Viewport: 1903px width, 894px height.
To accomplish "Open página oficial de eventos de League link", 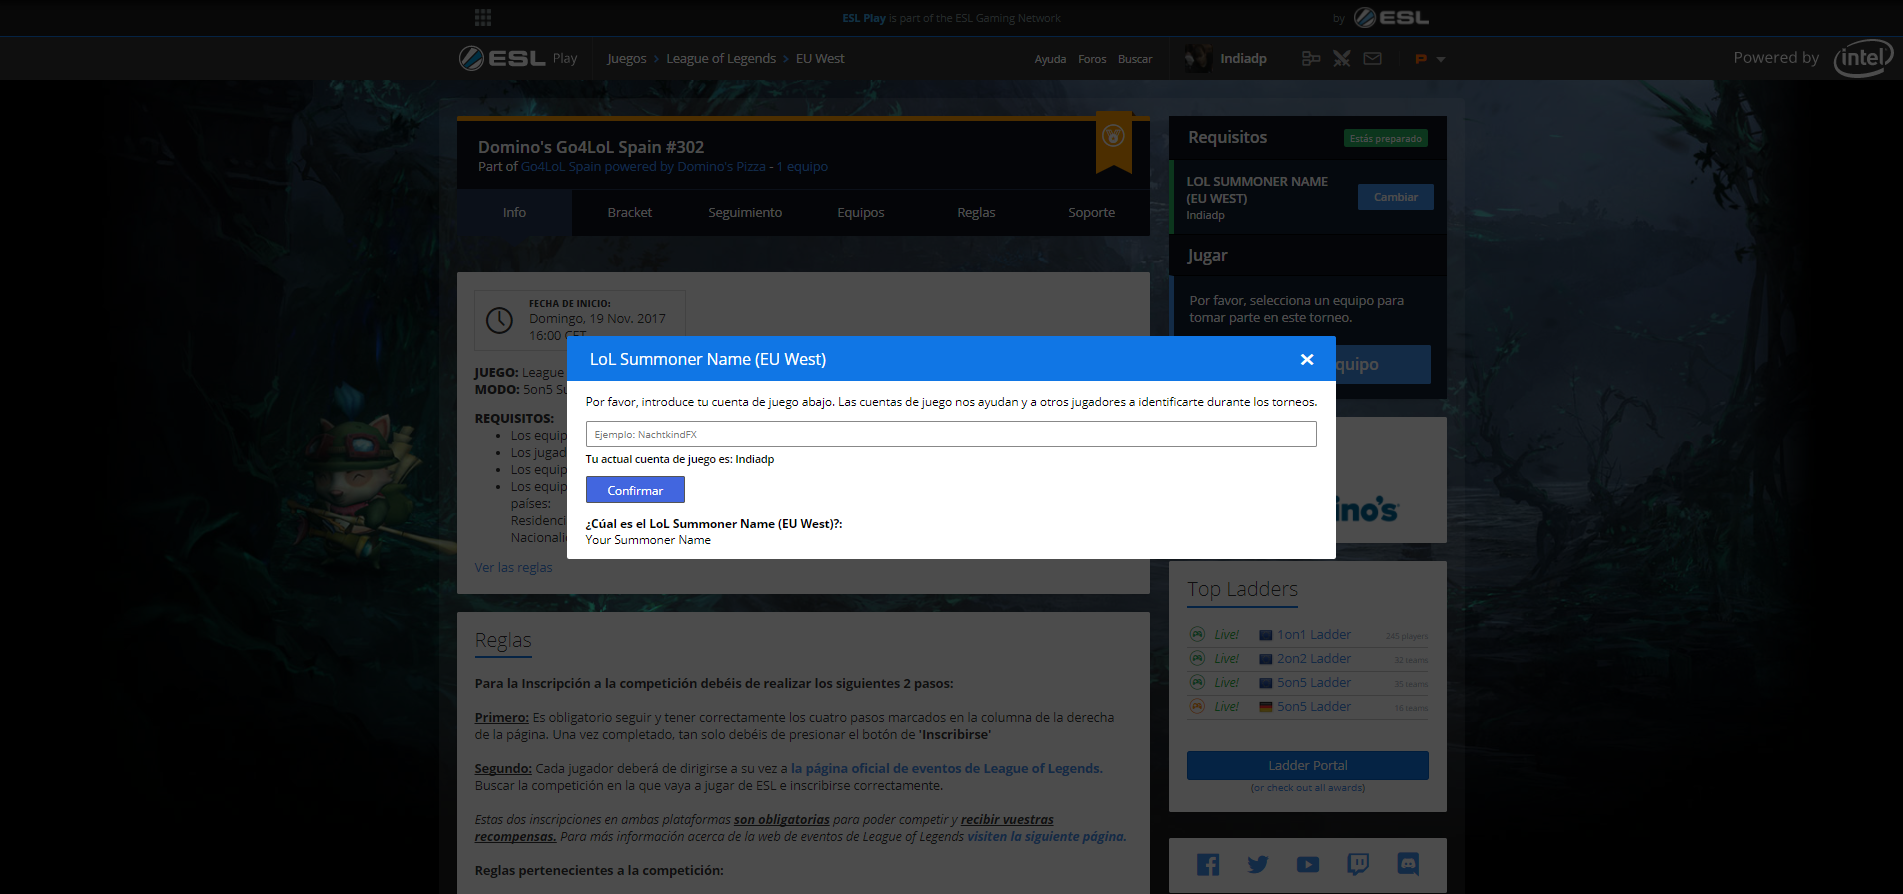I will (x=946, y=769).
